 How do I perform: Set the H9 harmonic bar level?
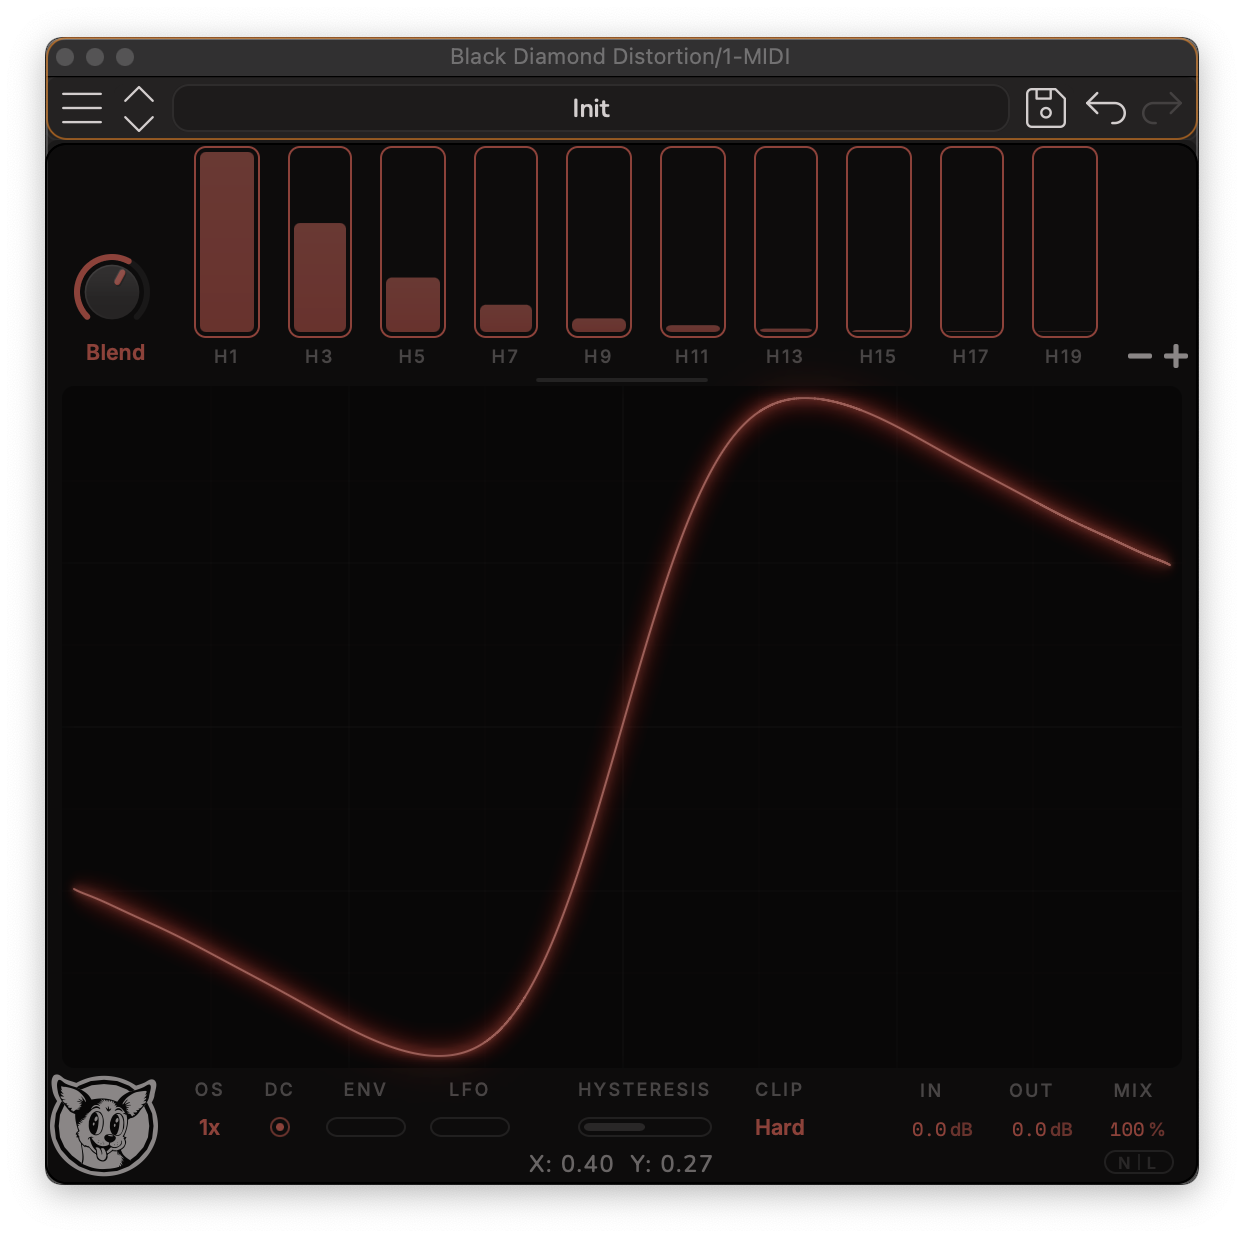pos(599,242)
